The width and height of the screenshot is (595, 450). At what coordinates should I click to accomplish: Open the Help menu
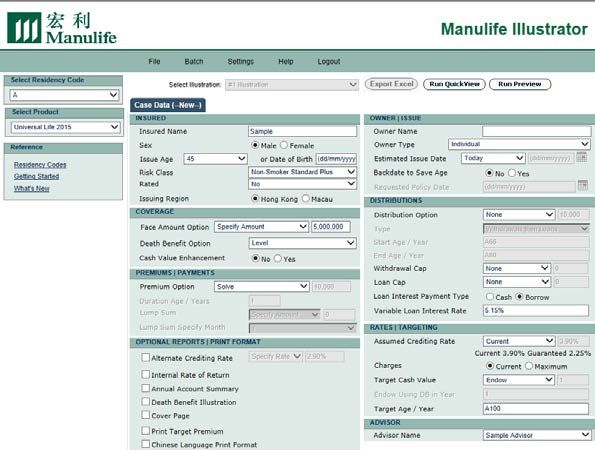286,61
